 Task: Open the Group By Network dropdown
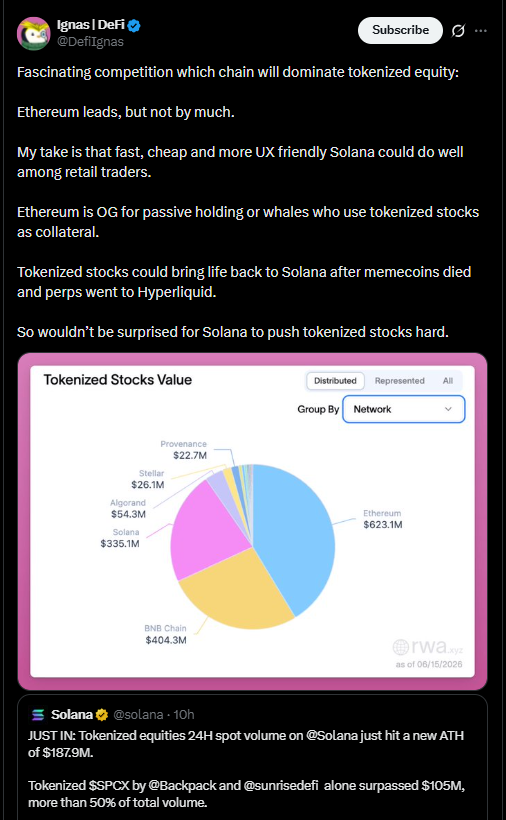coord(404,409)
